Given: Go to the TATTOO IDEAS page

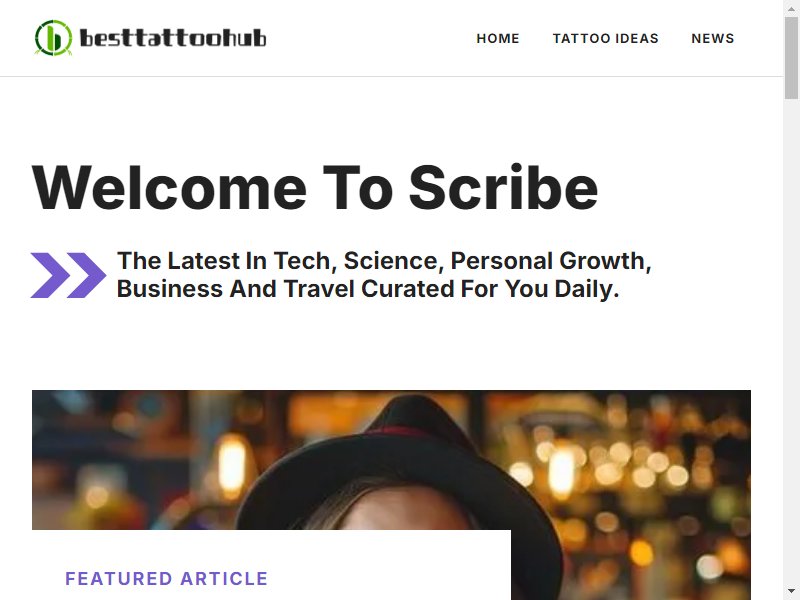Looking at the screenshot, I should [x=606, y=38].
